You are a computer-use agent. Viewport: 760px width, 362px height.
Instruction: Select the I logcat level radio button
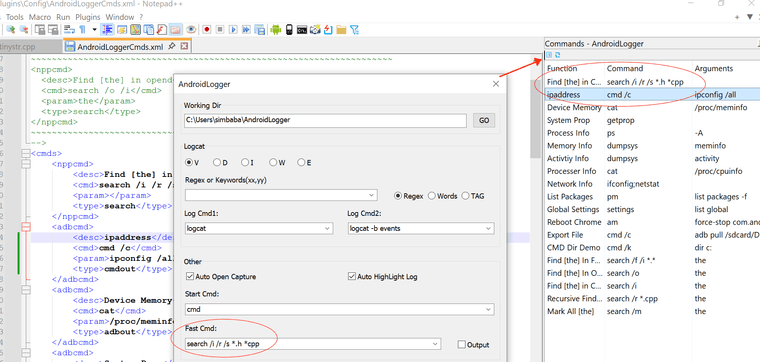point(245,162)
